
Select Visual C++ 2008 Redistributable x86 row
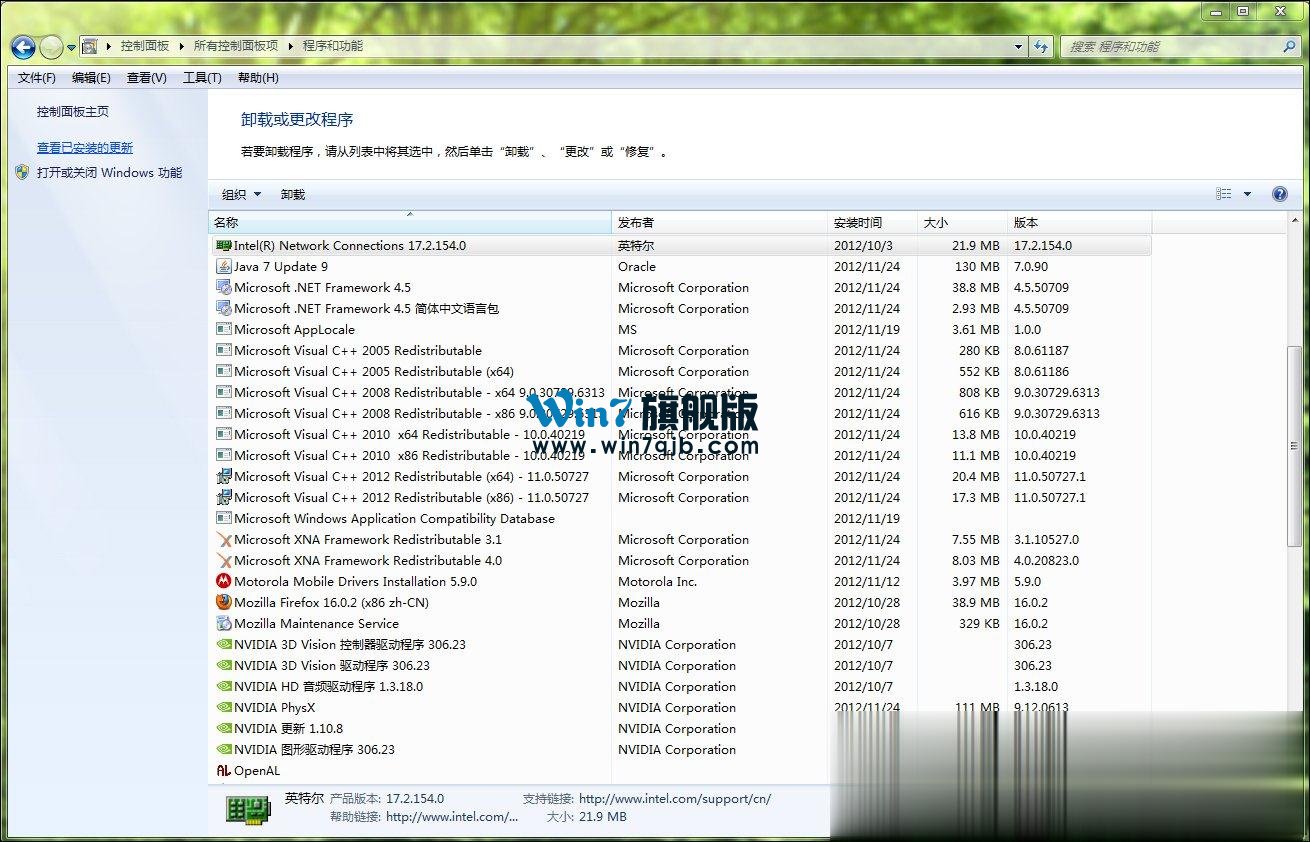pos(680,413)
